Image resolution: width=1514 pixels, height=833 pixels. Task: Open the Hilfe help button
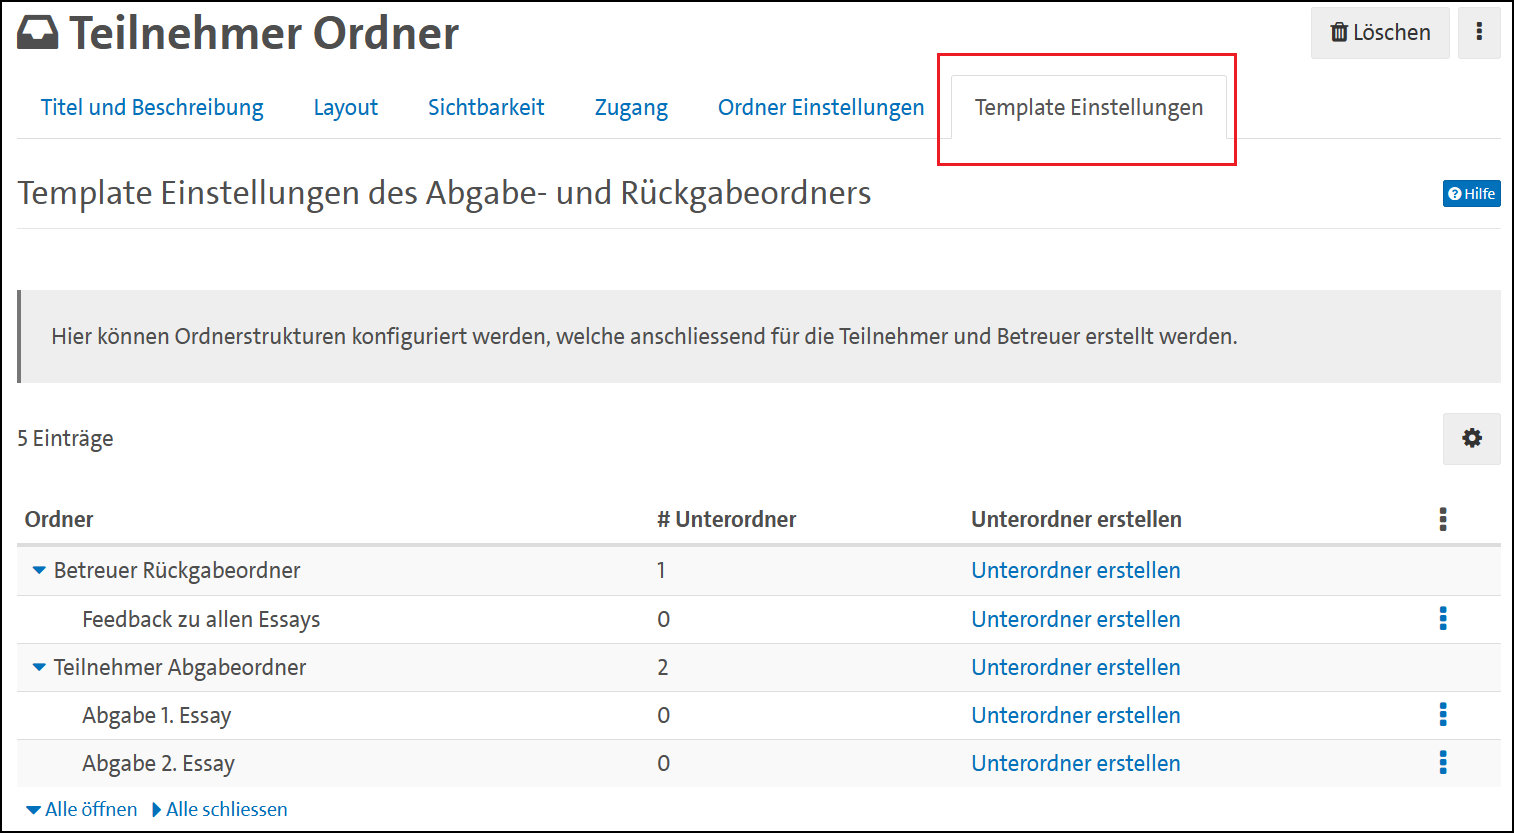click(1471, 194)
